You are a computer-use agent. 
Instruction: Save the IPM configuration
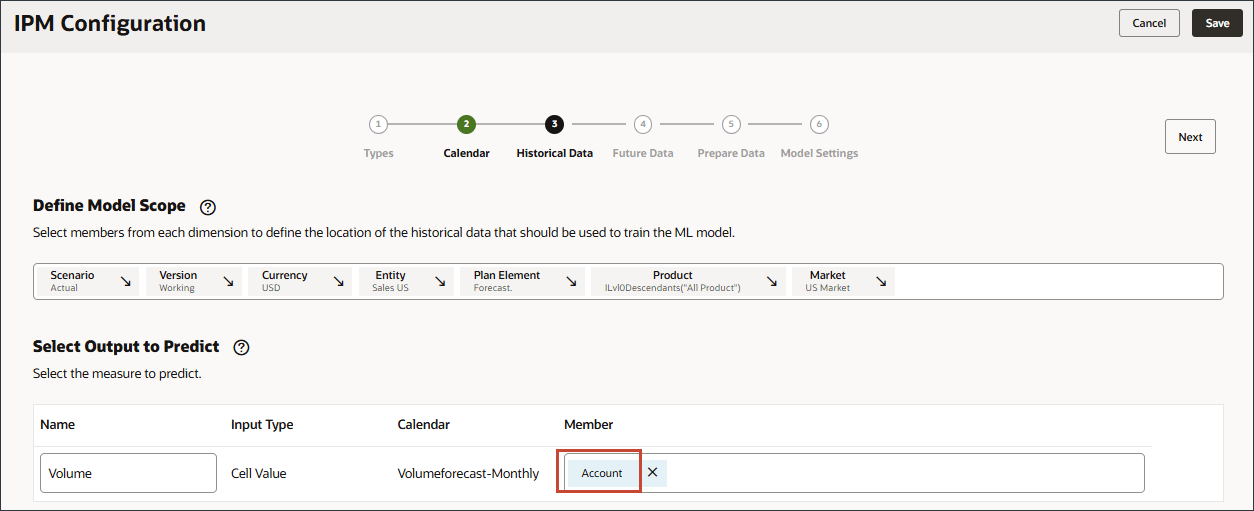click(x=1217, y=23)
